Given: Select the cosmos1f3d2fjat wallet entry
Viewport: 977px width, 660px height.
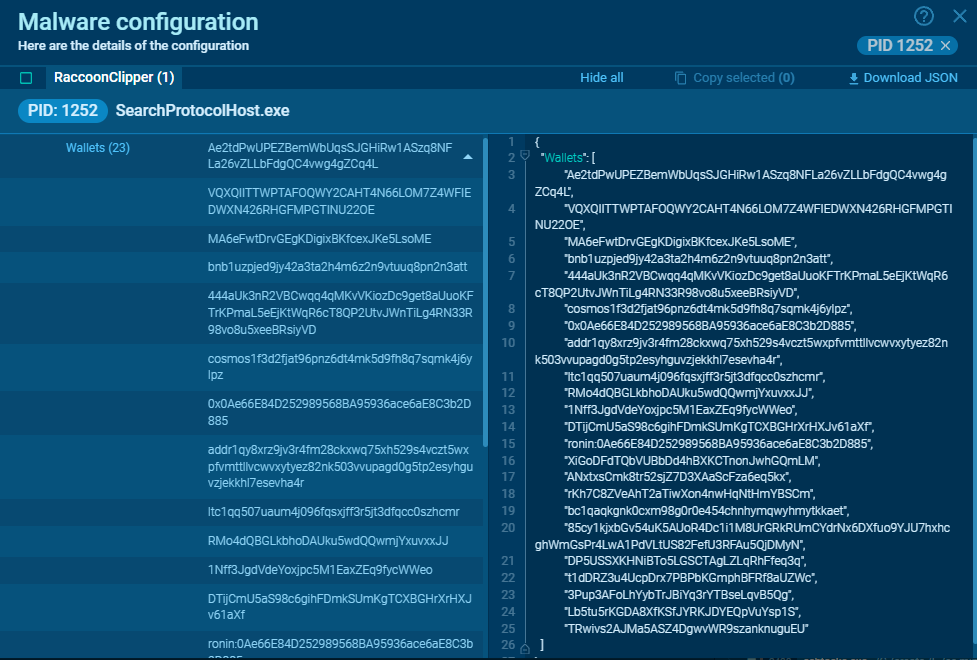Looking at the screenshot, I should (x=338, y=366).
